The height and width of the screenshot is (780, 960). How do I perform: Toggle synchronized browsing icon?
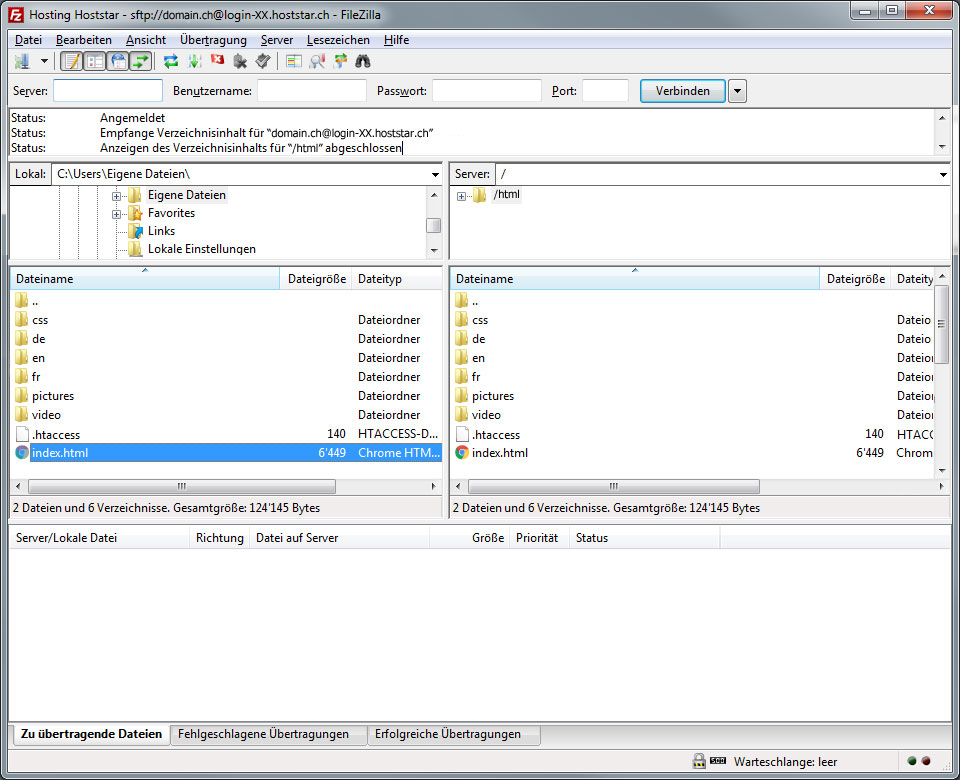click(340, 61)
